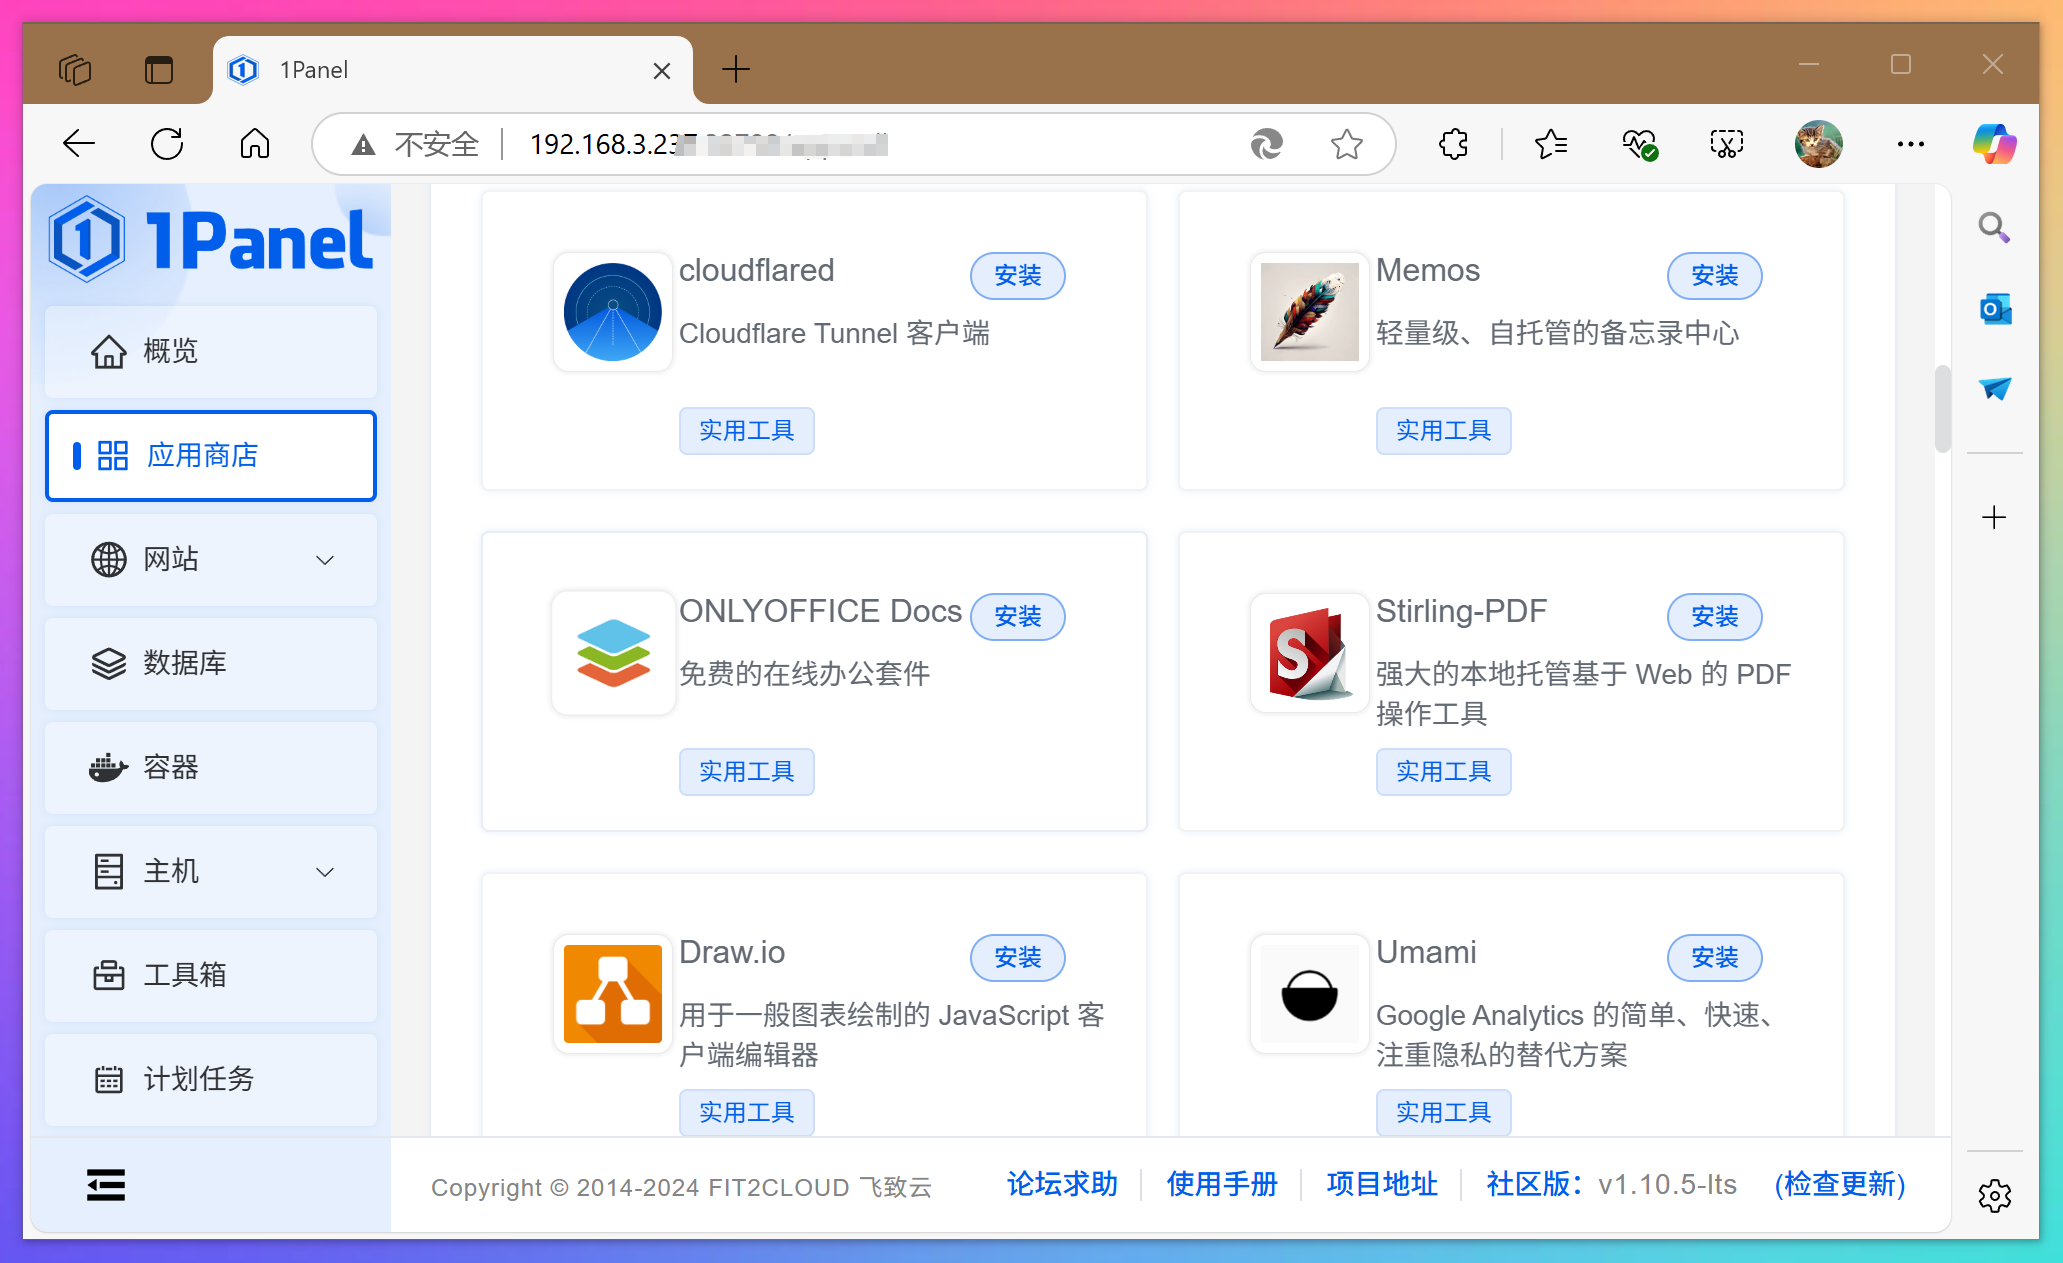Viewport: 2063px width, 1263px height.
Task: Collapse the sidebar with the bottom-left icon
Action: (x=105, y=1184)
